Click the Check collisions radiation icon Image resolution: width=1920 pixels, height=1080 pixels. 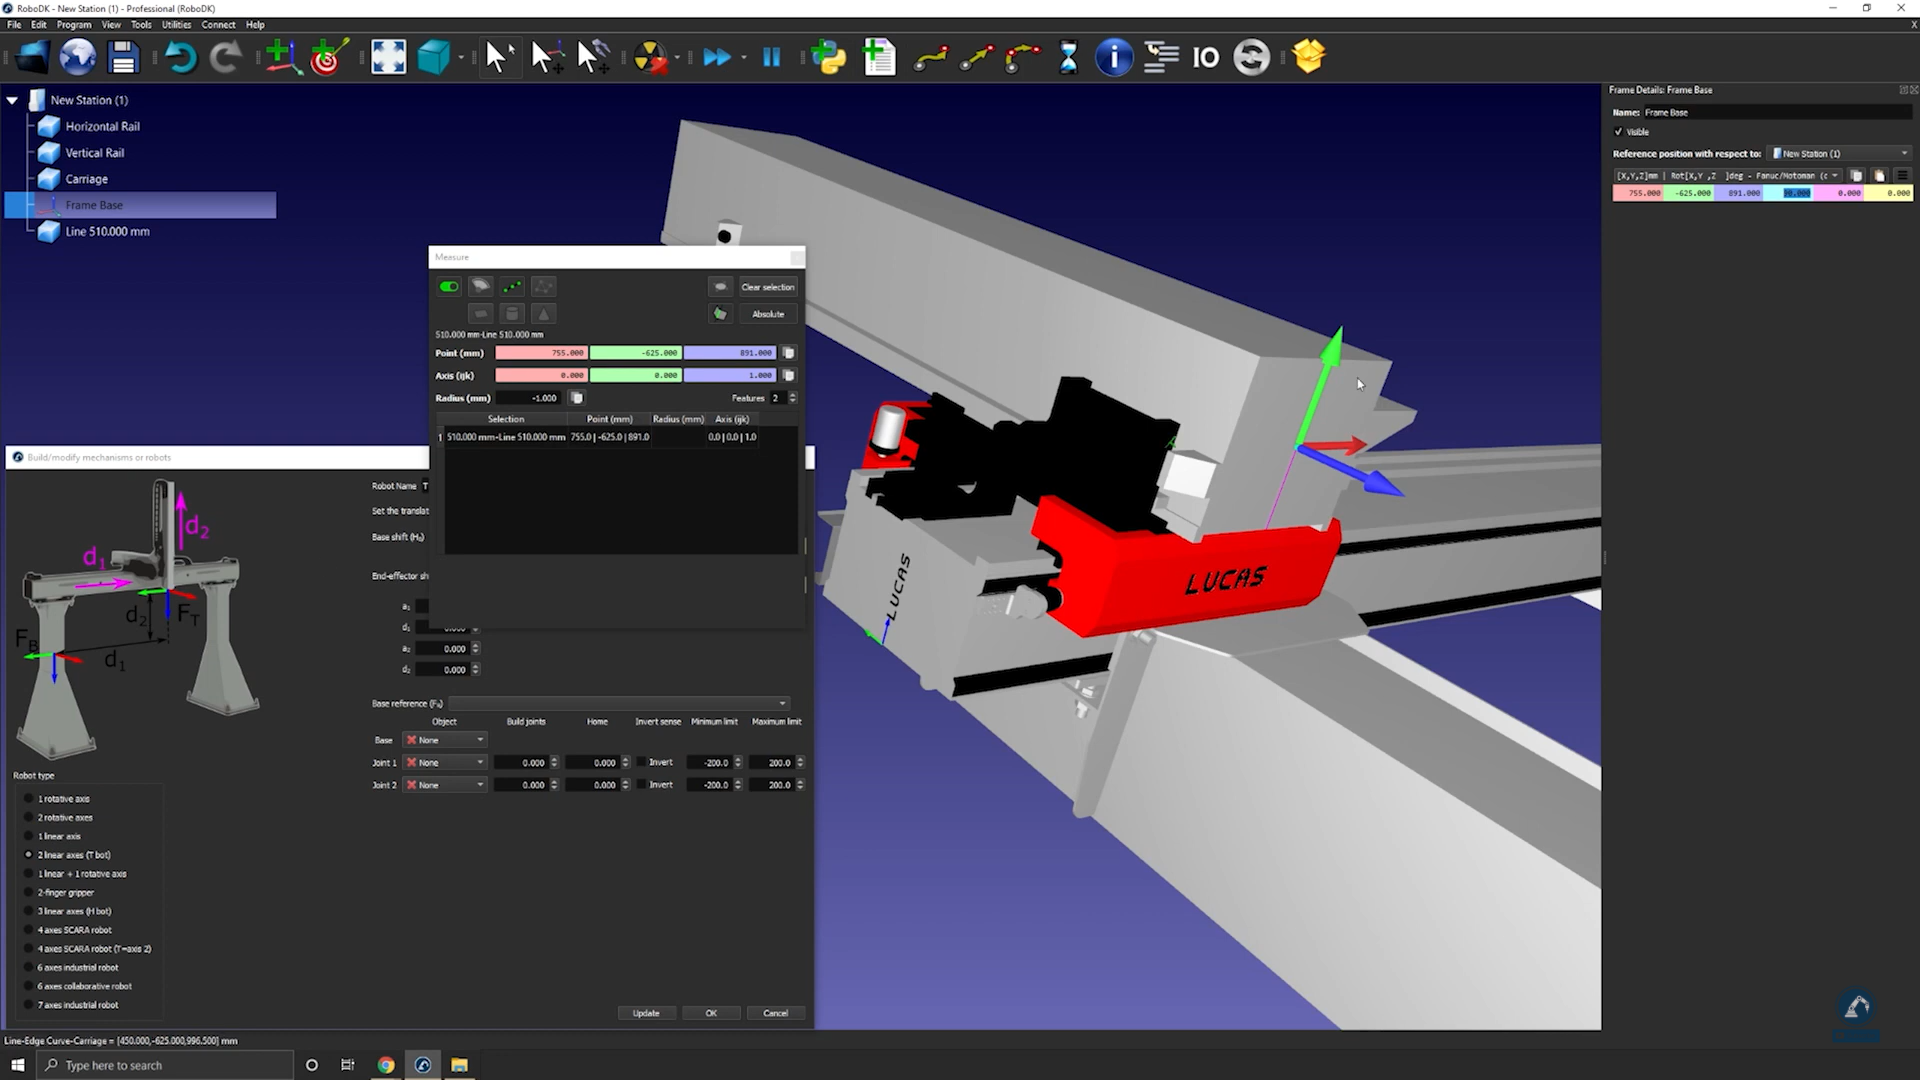tap(650, 57)
